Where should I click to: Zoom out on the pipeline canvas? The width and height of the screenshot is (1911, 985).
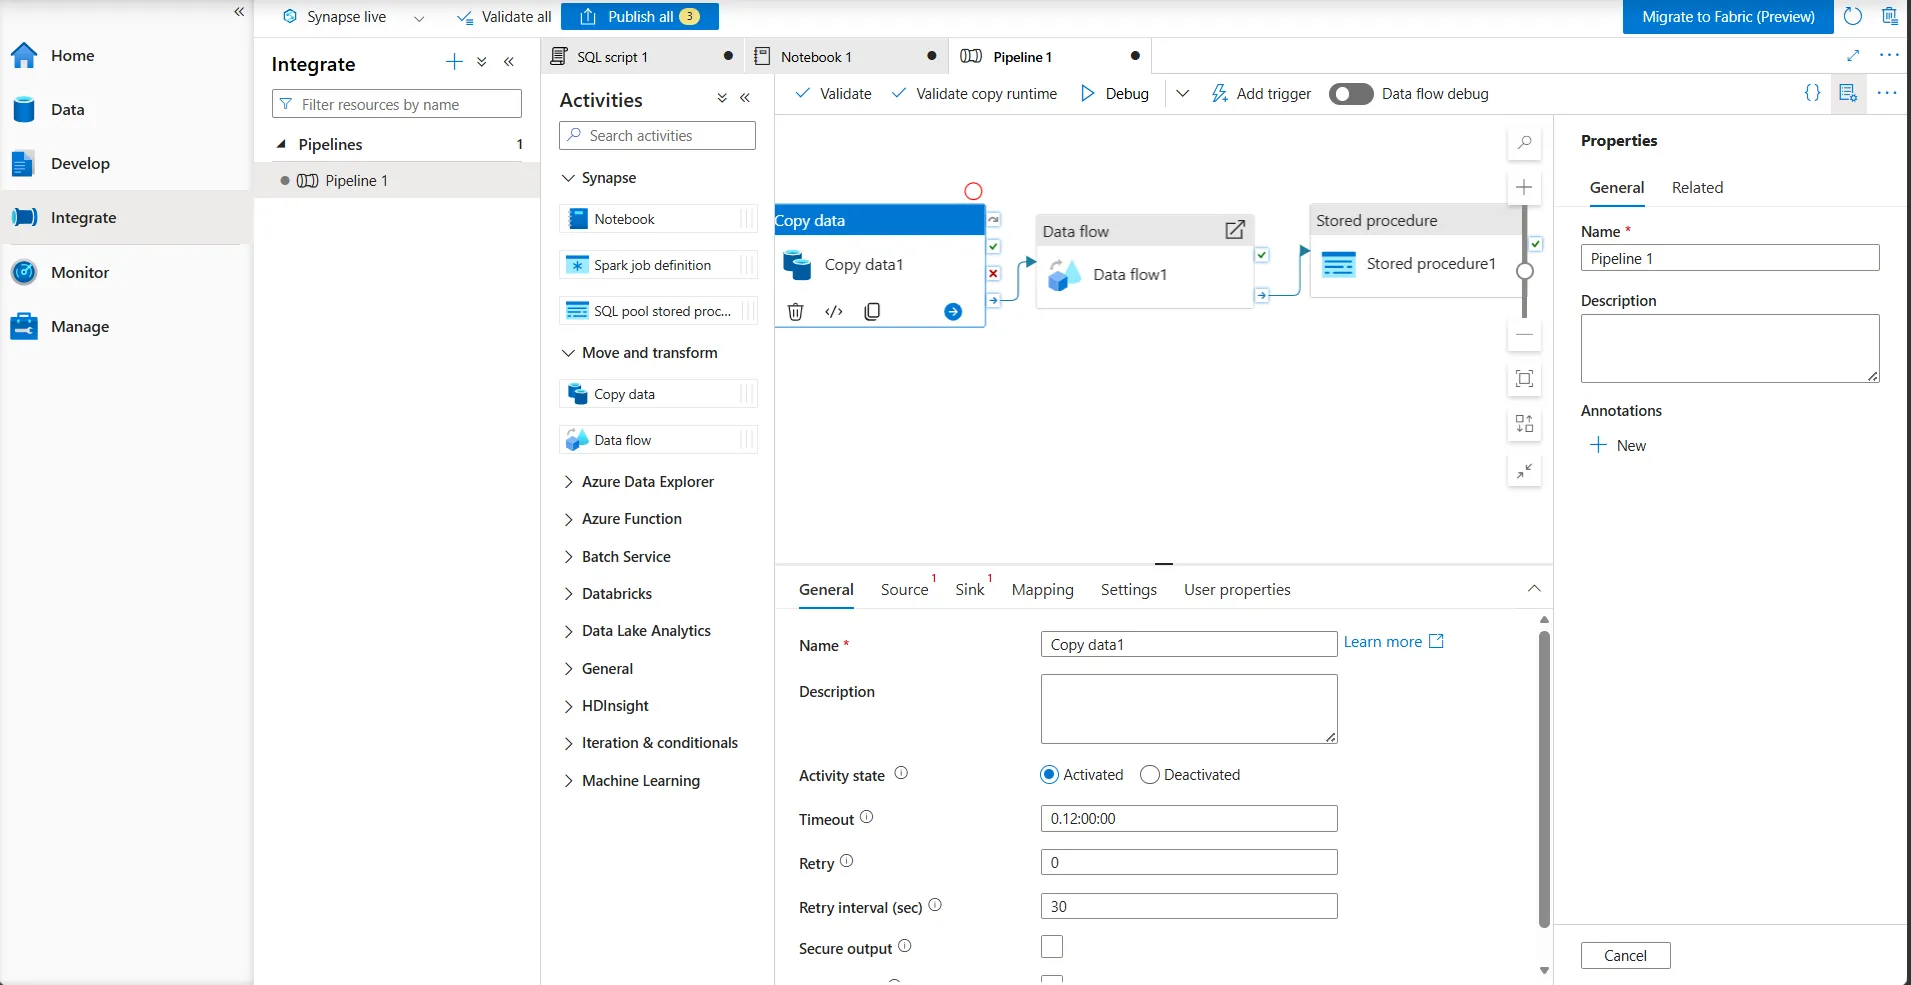[x=1524, y=335]
